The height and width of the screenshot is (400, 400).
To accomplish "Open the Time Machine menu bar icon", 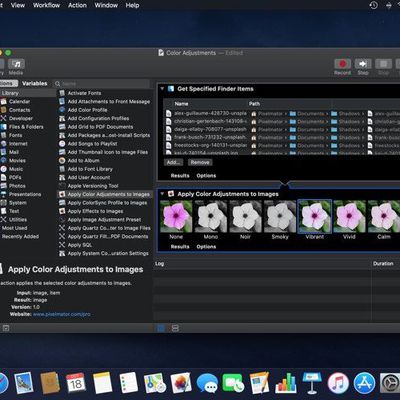I will pyautogui.click(x=374, y=5).
